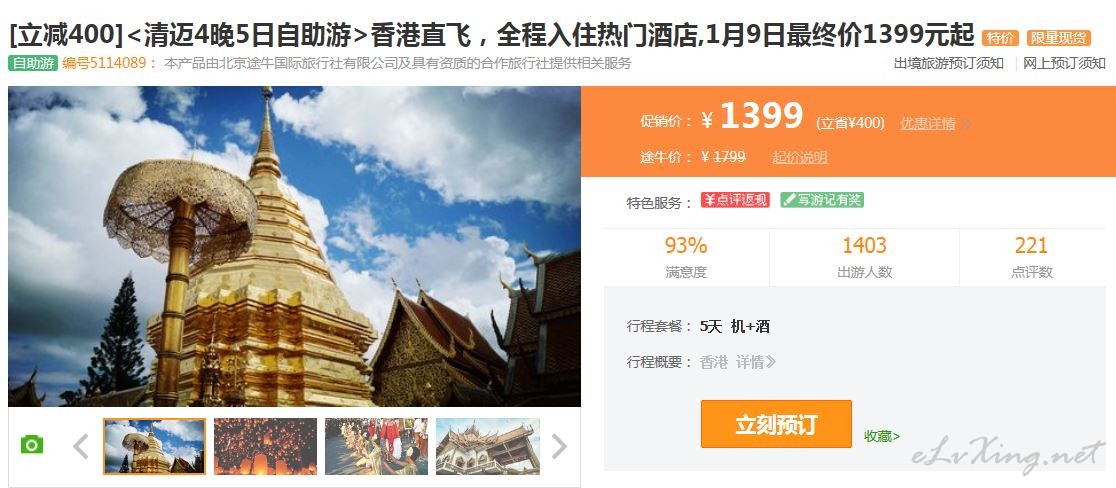Click the green 自助游 label

click(33, 63)
